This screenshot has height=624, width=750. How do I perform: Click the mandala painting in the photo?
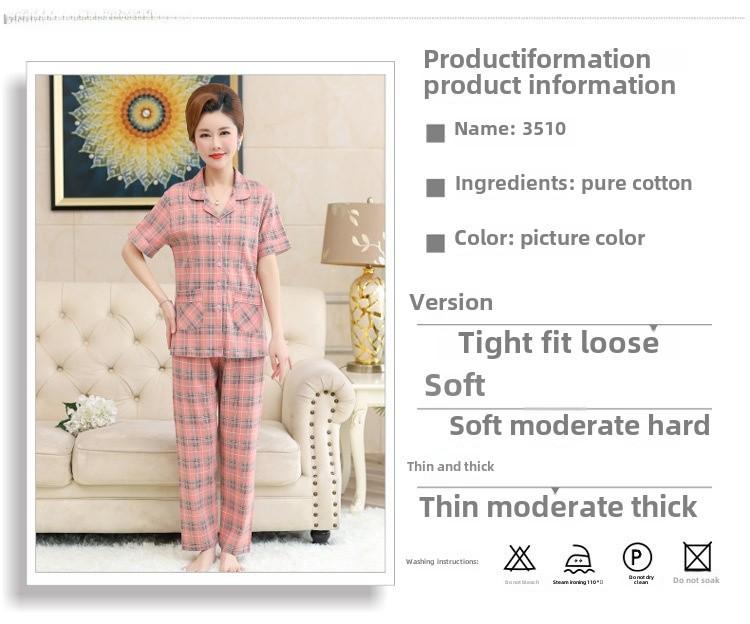147,142
